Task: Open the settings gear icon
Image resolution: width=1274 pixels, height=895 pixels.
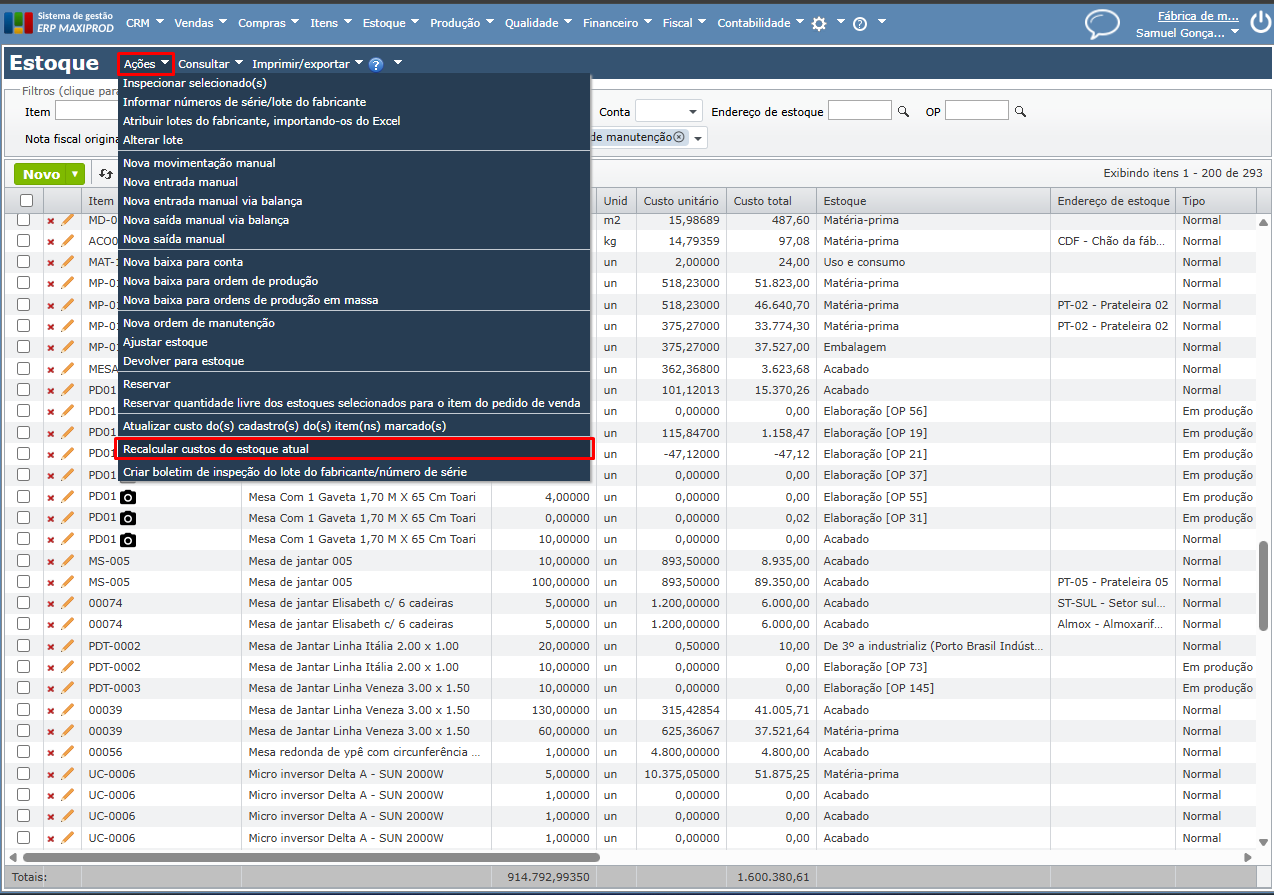Action: click(819, 23)
